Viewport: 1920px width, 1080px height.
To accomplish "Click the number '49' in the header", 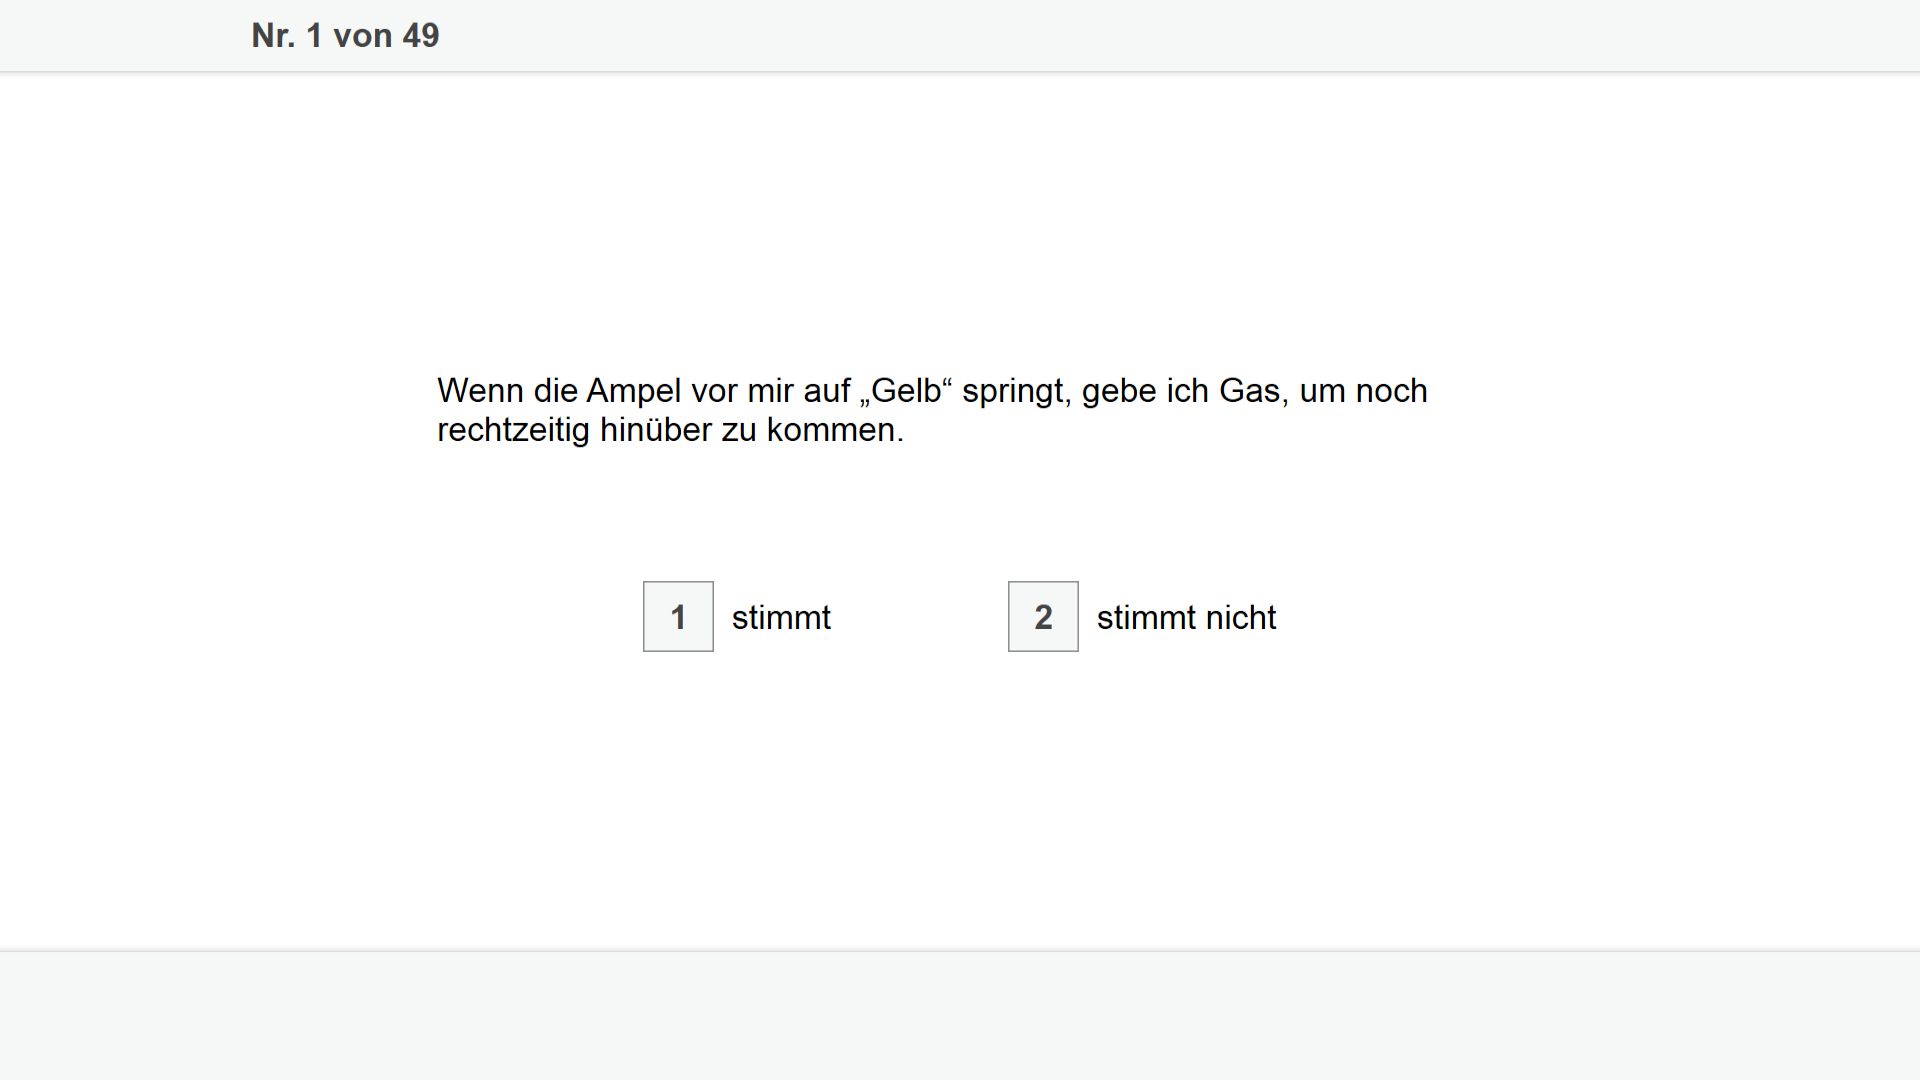I will pos(421,36).
